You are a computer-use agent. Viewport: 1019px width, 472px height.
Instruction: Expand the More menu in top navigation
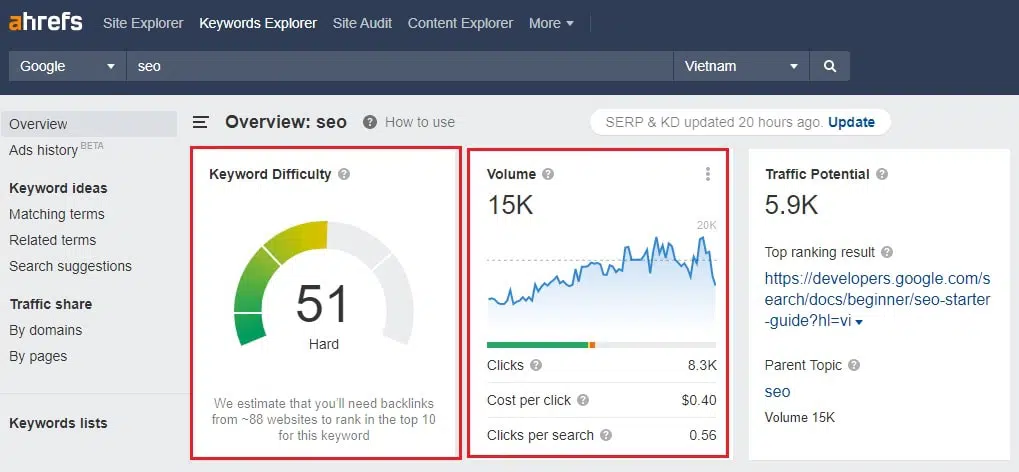click(551, 23)
